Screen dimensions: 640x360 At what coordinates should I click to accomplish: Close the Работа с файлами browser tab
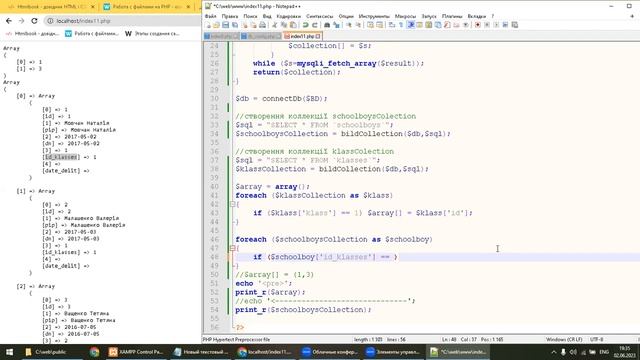pos(188,7)
